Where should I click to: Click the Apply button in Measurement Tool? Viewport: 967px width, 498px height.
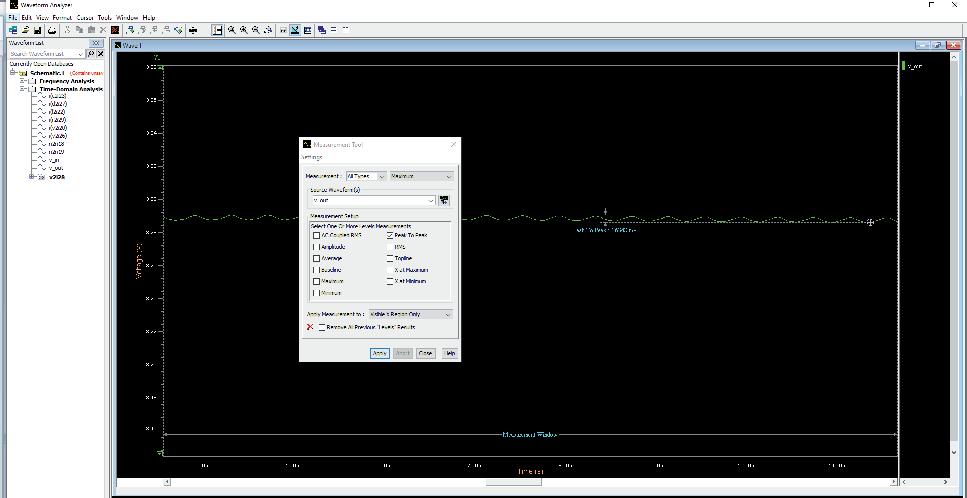click(379, 353)
